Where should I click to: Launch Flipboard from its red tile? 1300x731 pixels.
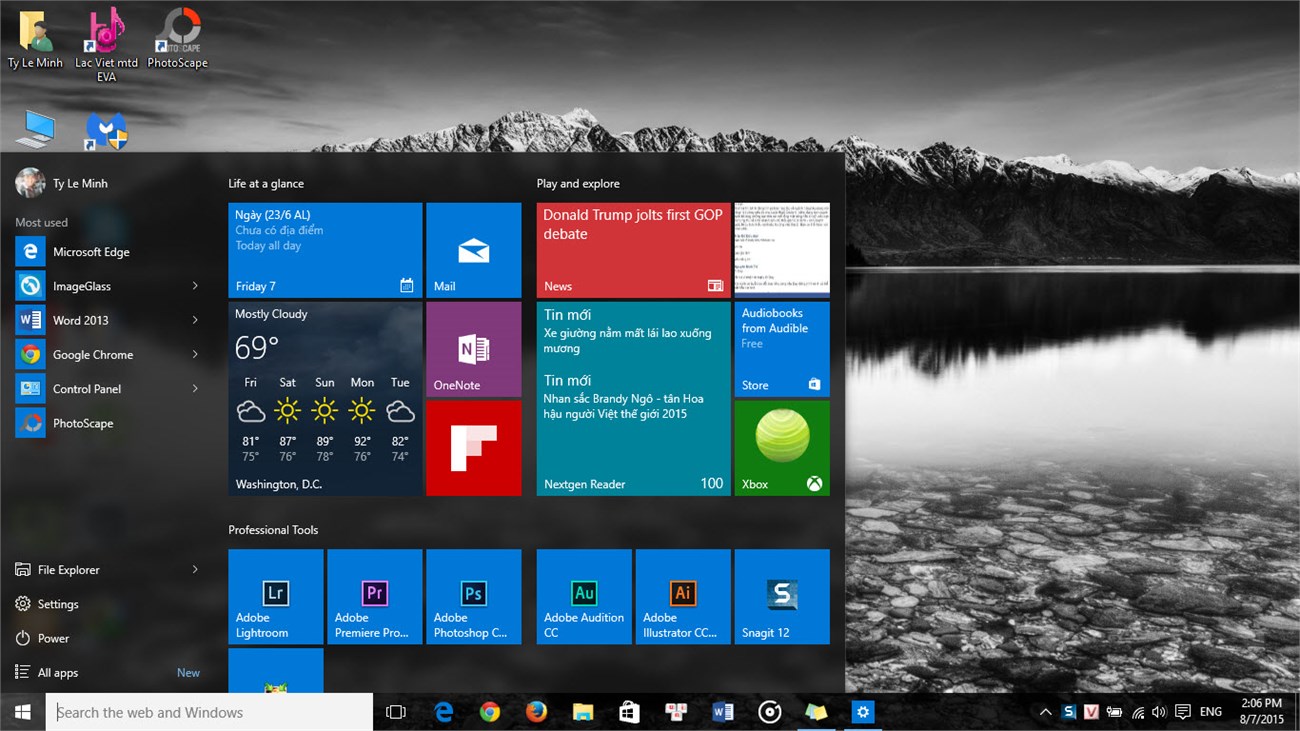474,447
